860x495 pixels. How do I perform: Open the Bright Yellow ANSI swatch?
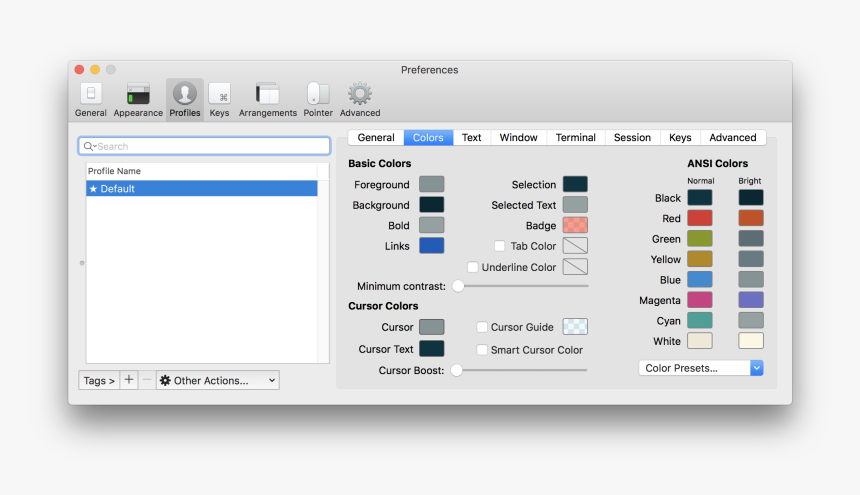pos(751,259)
